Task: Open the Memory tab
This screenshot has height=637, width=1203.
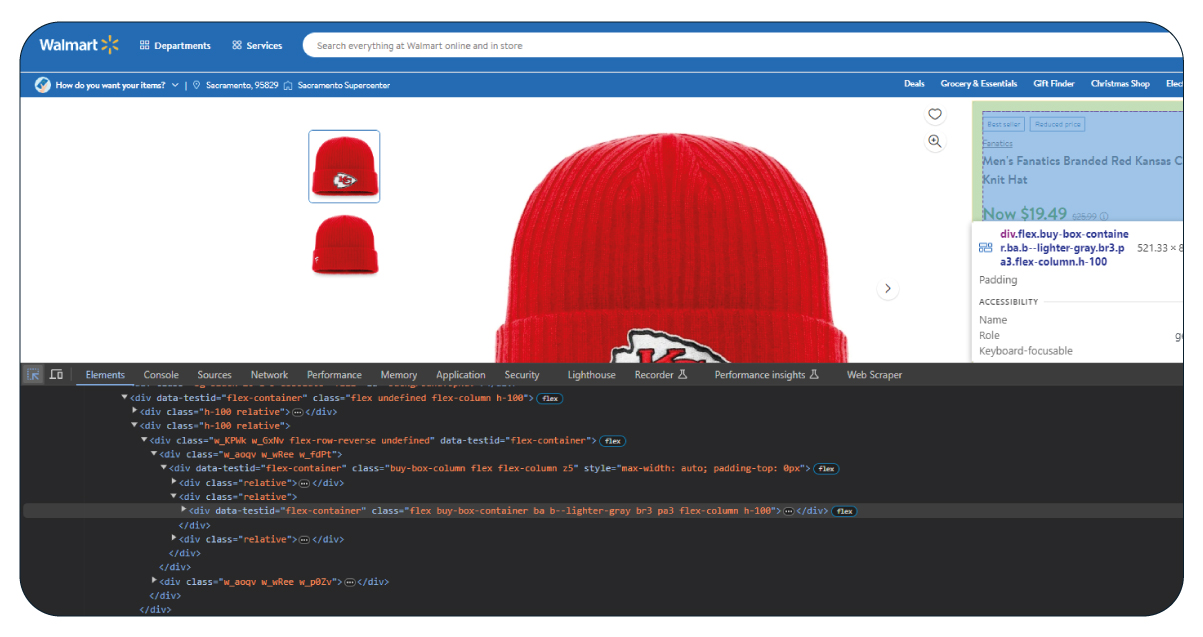Action: click(x=399, y=375)
